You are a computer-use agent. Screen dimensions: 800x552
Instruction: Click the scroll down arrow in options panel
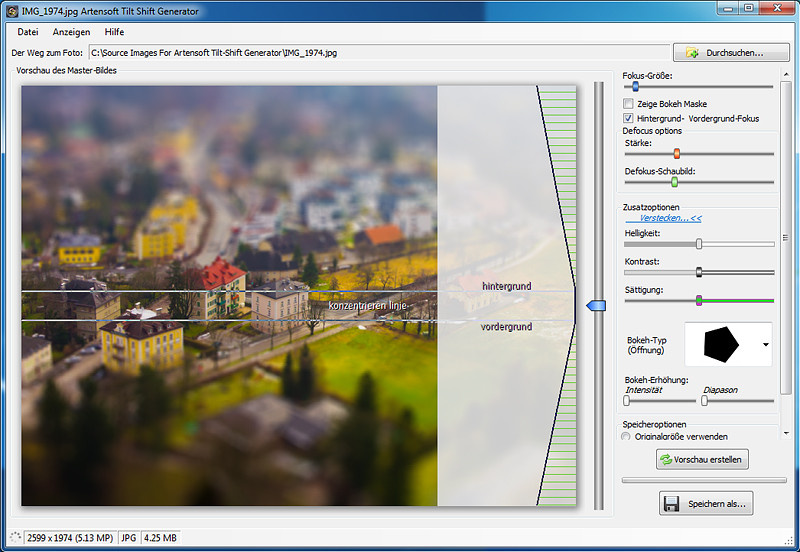pyautogui.click(x=785, y=433)
